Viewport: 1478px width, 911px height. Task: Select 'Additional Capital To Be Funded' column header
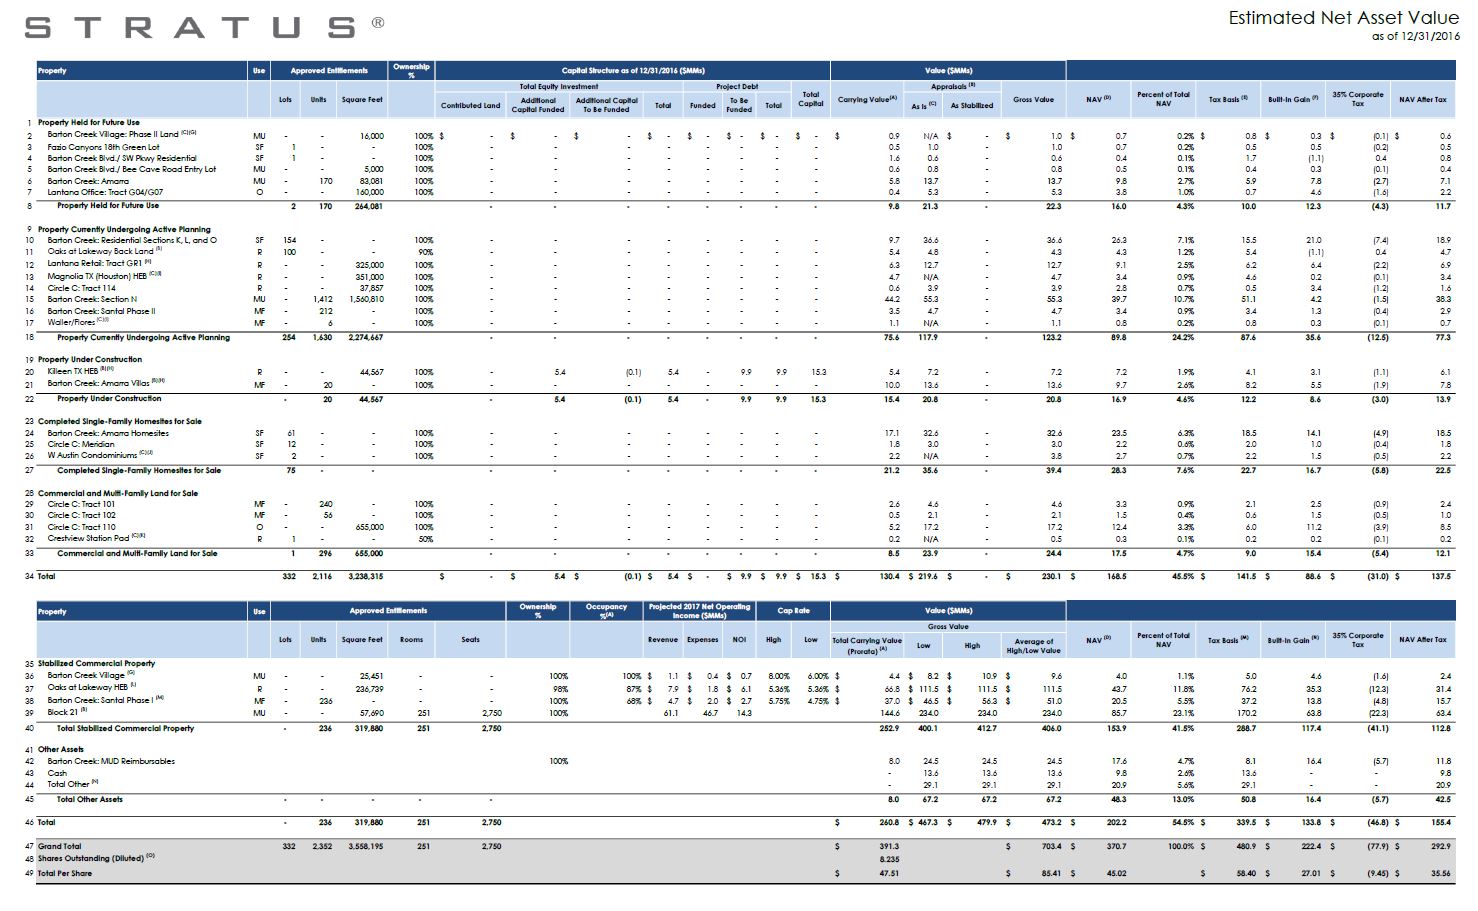point(607,105)
